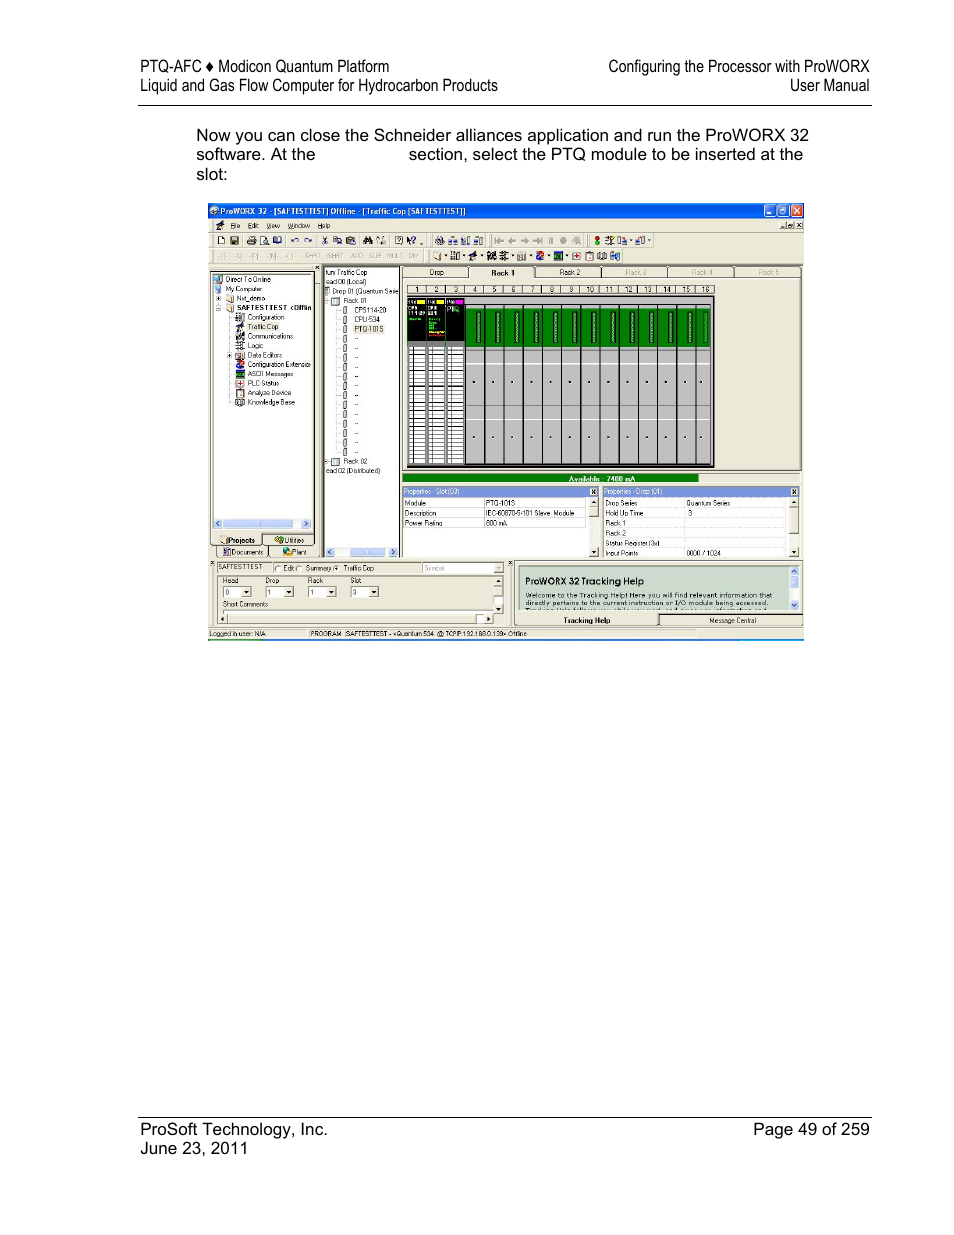Click the Undo arrow icon
Image resolution: width=954 pixels, height=1235 pixels.
(x=294, y=240)
